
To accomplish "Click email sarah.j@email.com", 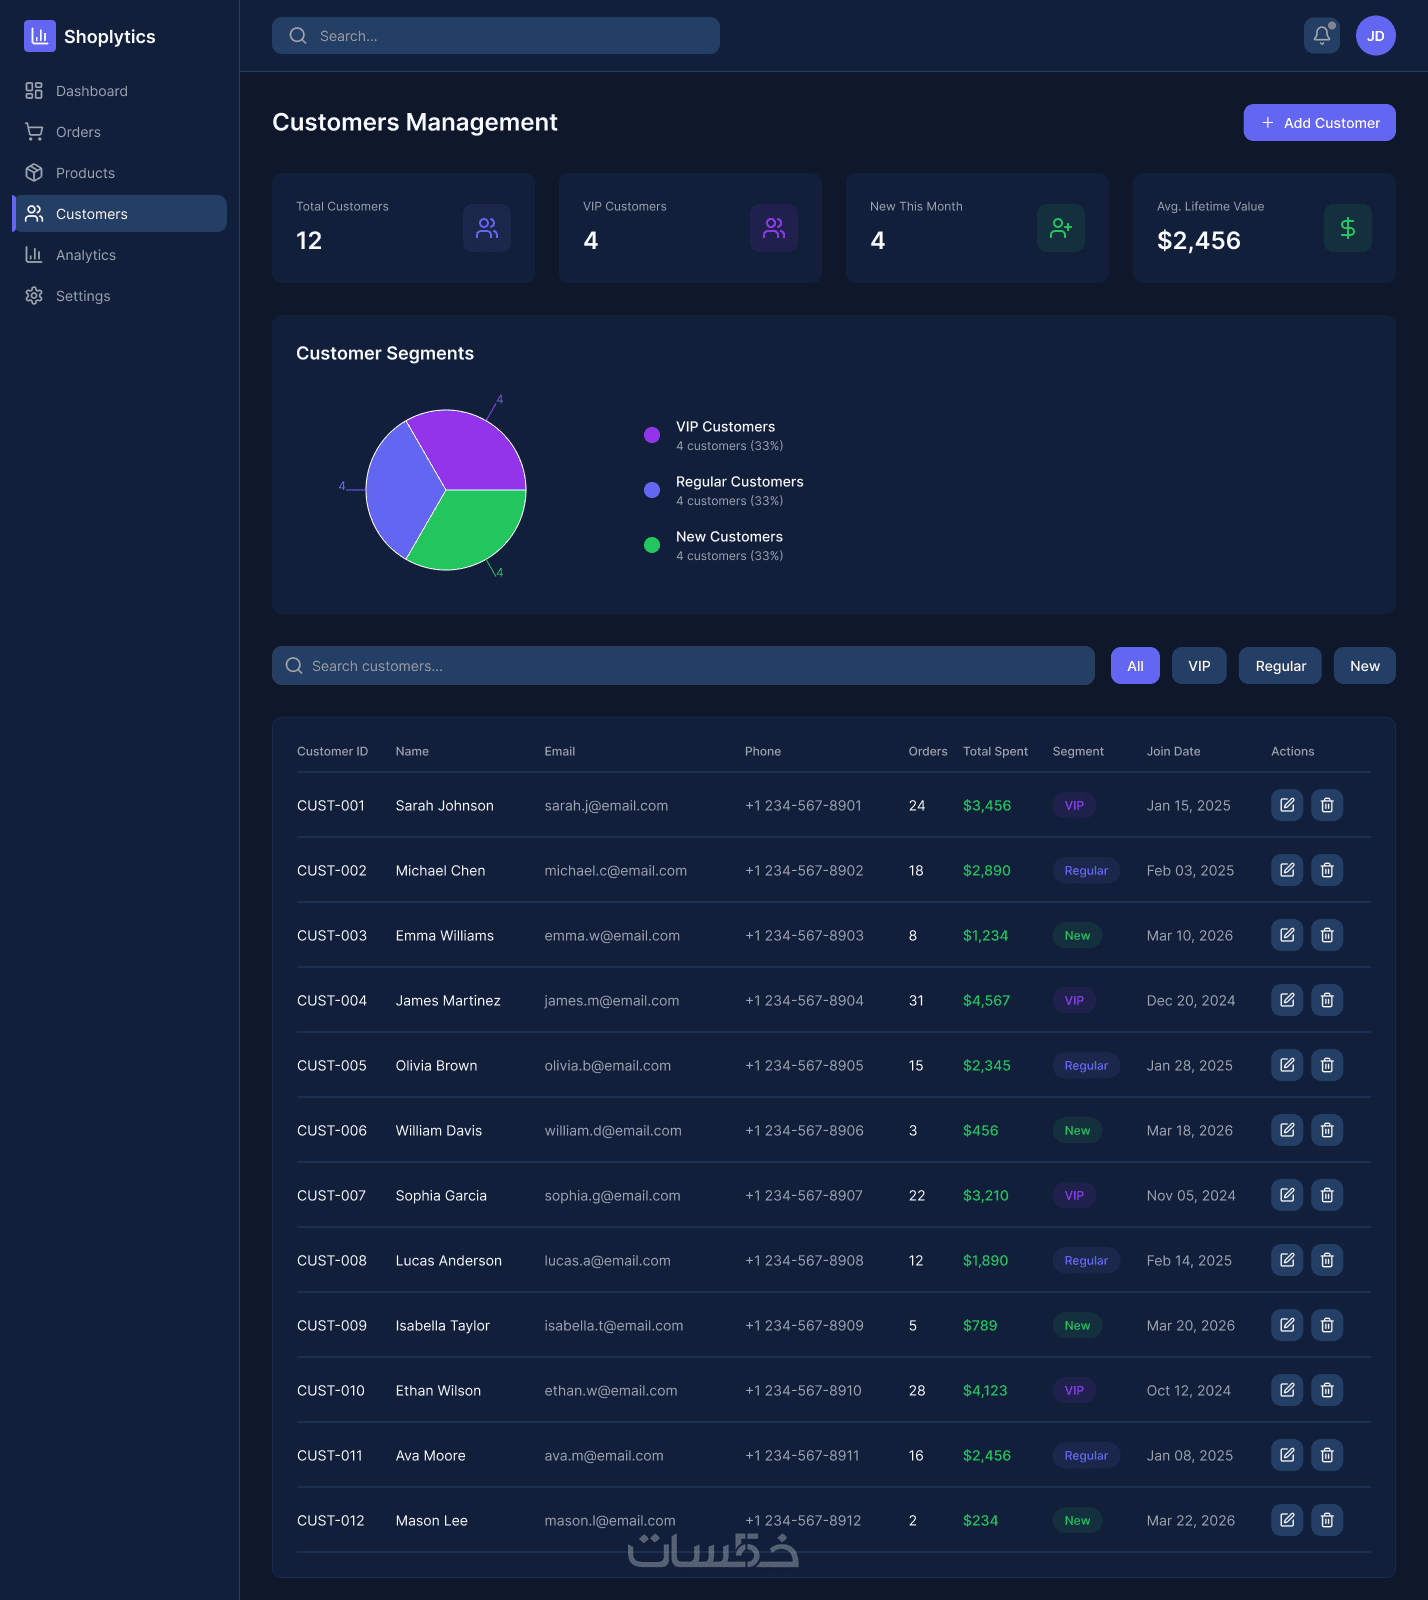I will pyautogui.click(x=606, y=806).
